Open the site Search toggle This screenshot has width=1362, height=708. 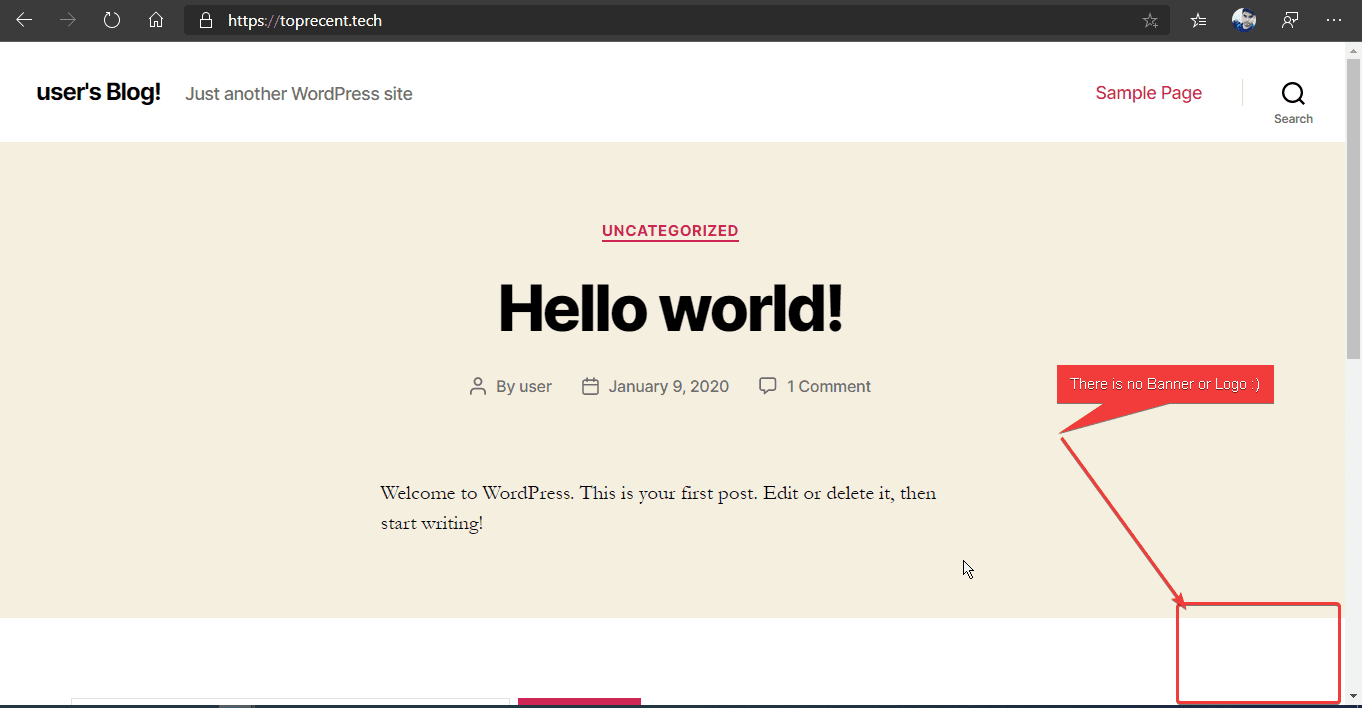[x=1293, y=102]
